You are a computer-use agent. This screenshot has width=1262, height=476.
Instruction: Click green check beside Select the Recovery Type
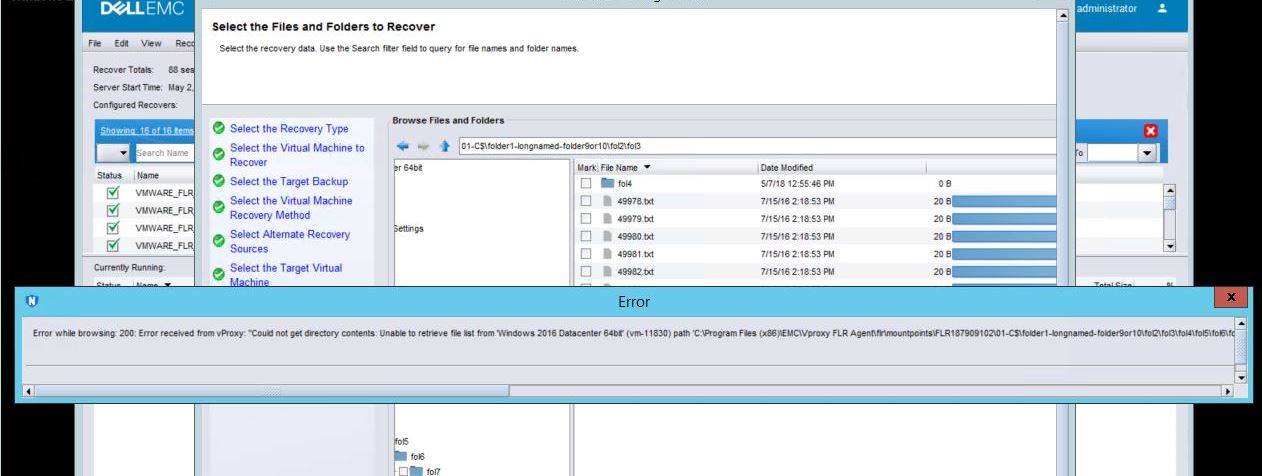(218, 129)
